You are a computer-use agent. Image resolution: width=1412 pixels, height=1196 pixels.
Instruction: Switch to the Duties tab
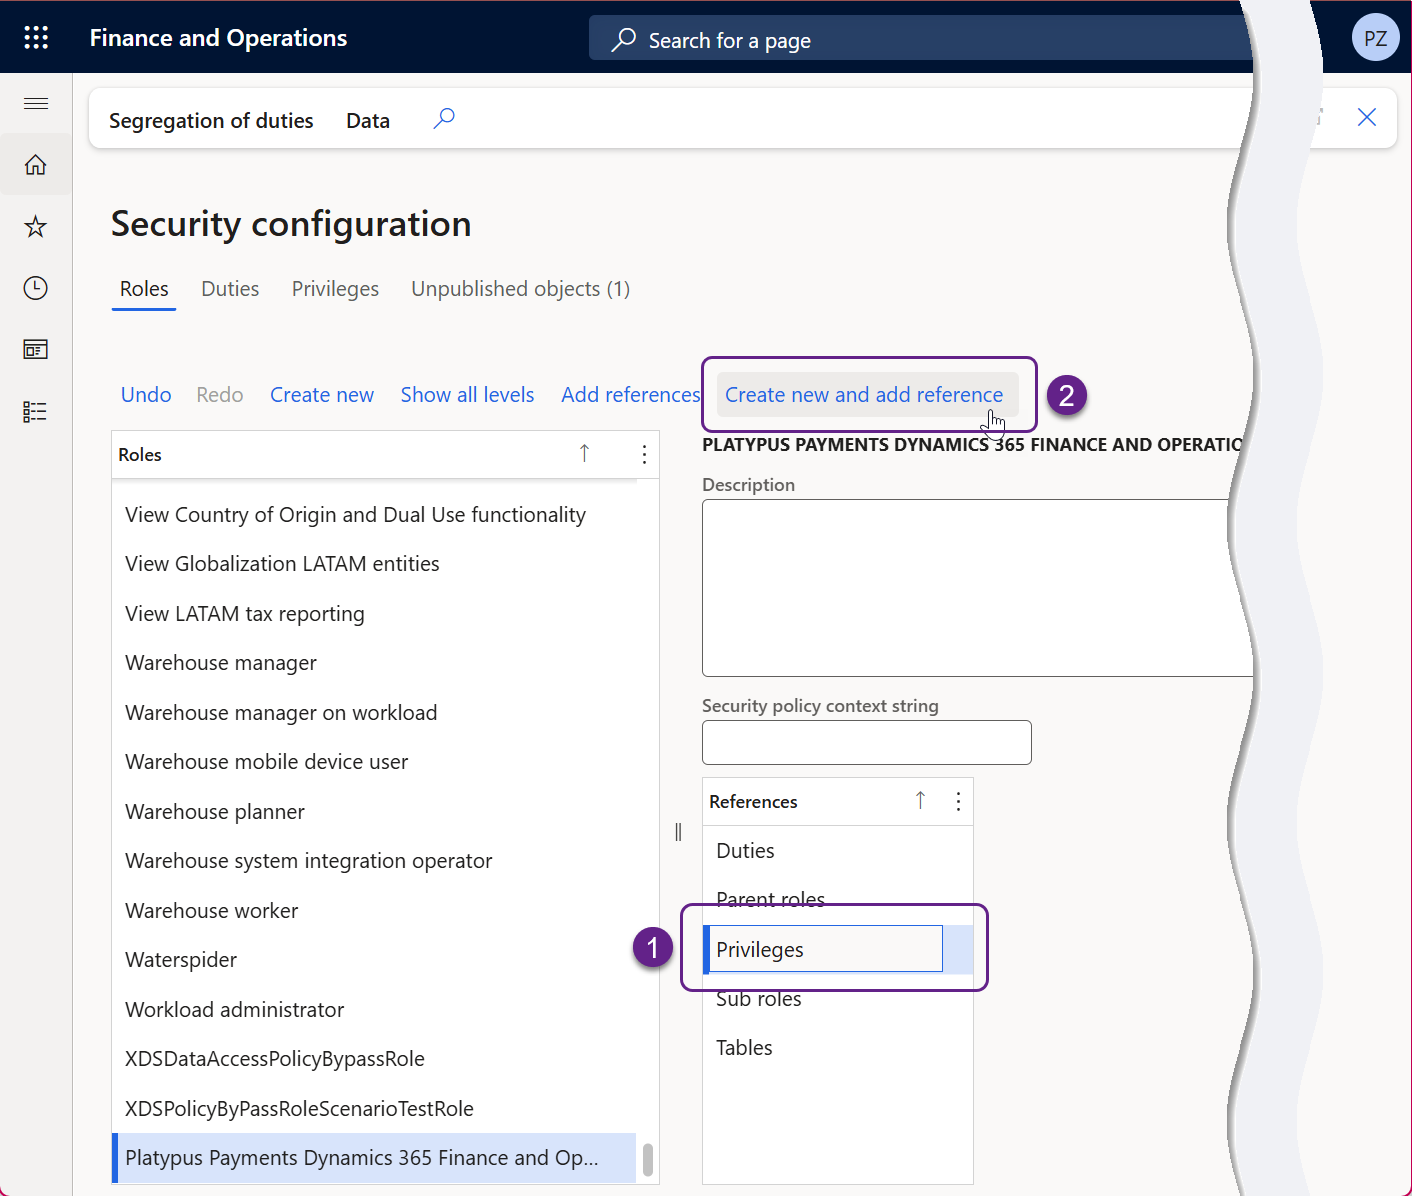230,289
